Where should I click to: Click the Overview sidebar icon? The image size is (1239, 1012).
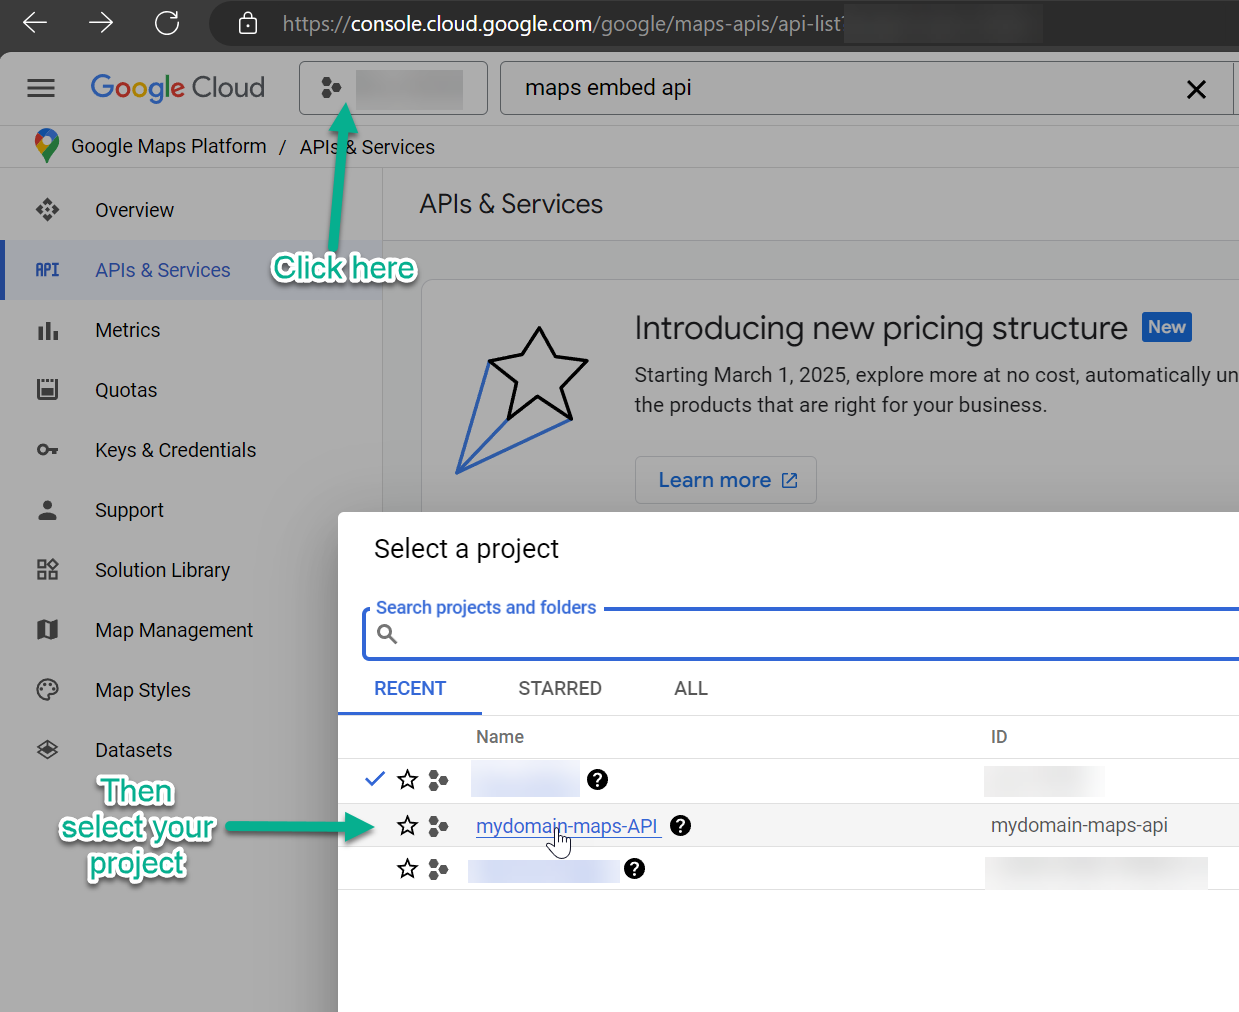coord(47,209)
